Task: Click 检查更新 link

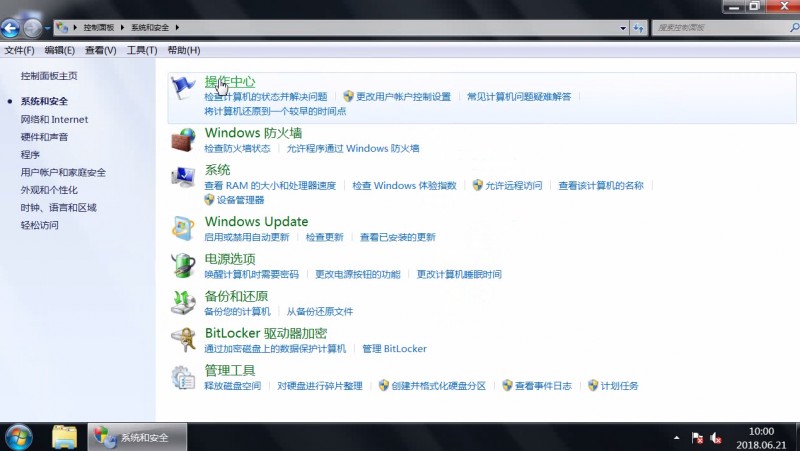Action: 324,237
